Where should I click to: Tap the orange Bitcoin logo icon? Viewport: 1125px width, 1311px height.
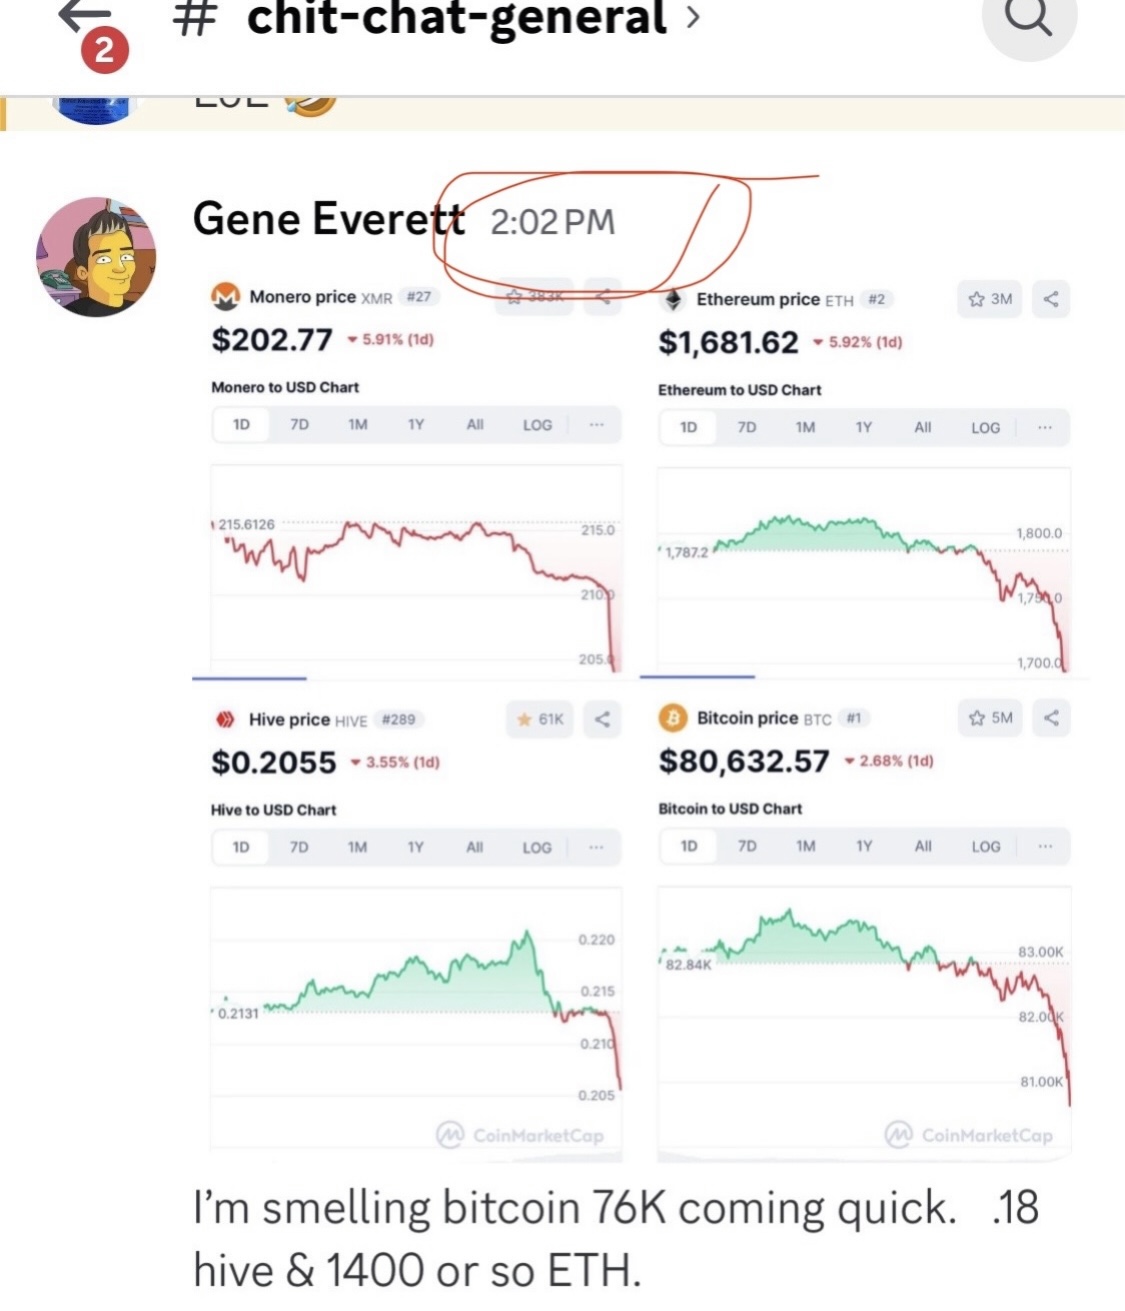point(673,718)
